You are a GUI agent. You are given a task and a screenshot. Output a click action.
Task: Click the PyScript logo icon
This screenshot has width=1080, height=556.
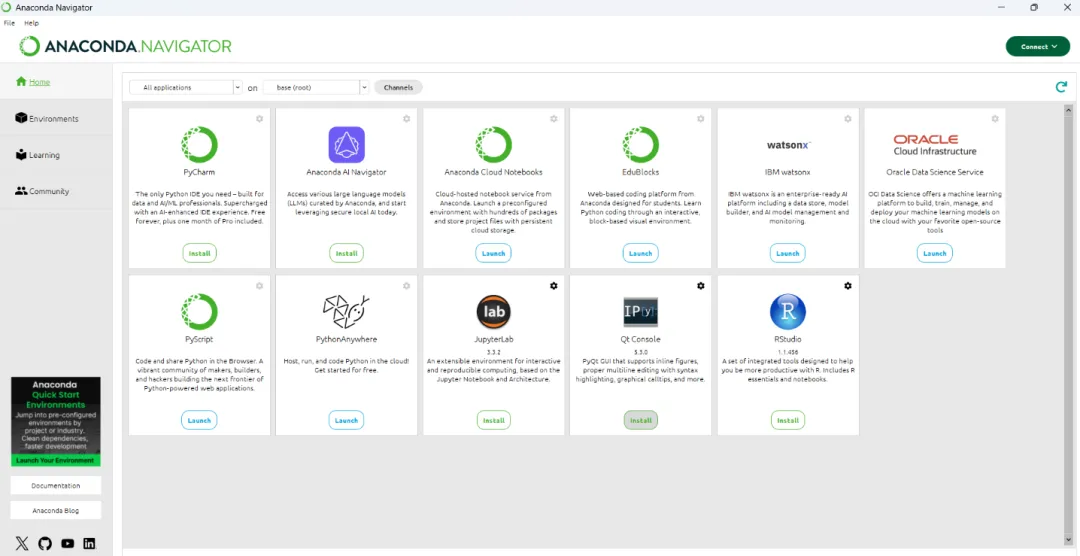click(x=200, y=311)
